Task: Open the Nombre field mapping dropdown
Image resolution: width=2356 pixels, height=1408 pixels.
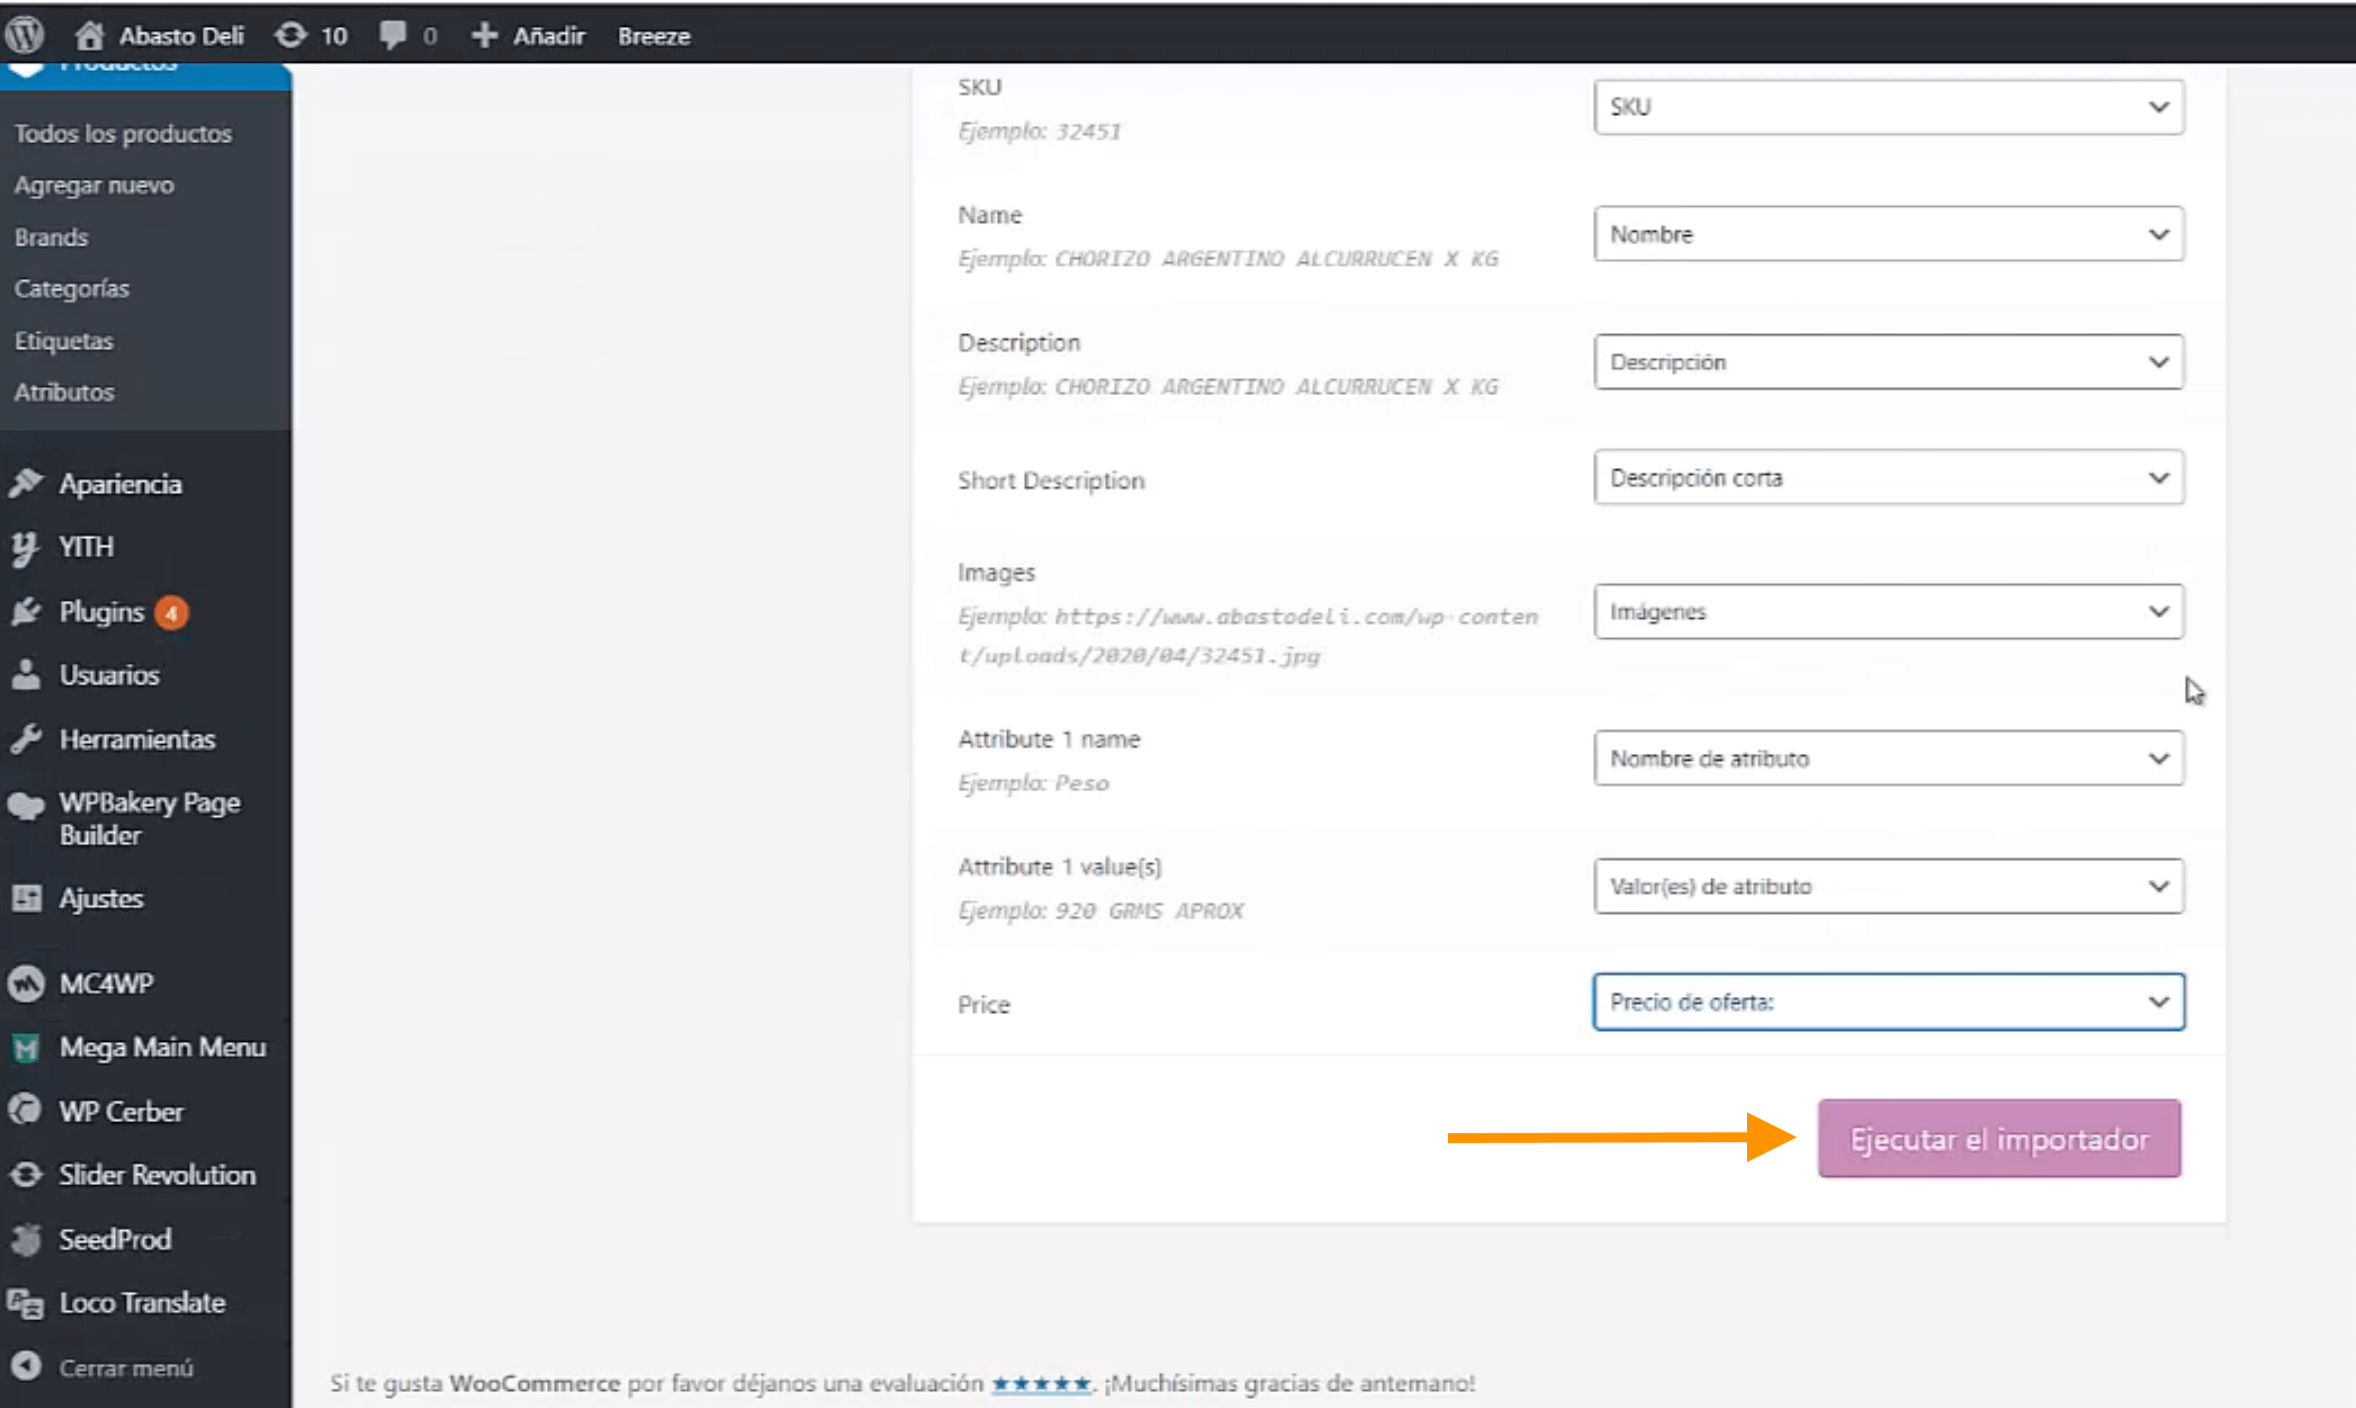Action: tap(1888, 234)
